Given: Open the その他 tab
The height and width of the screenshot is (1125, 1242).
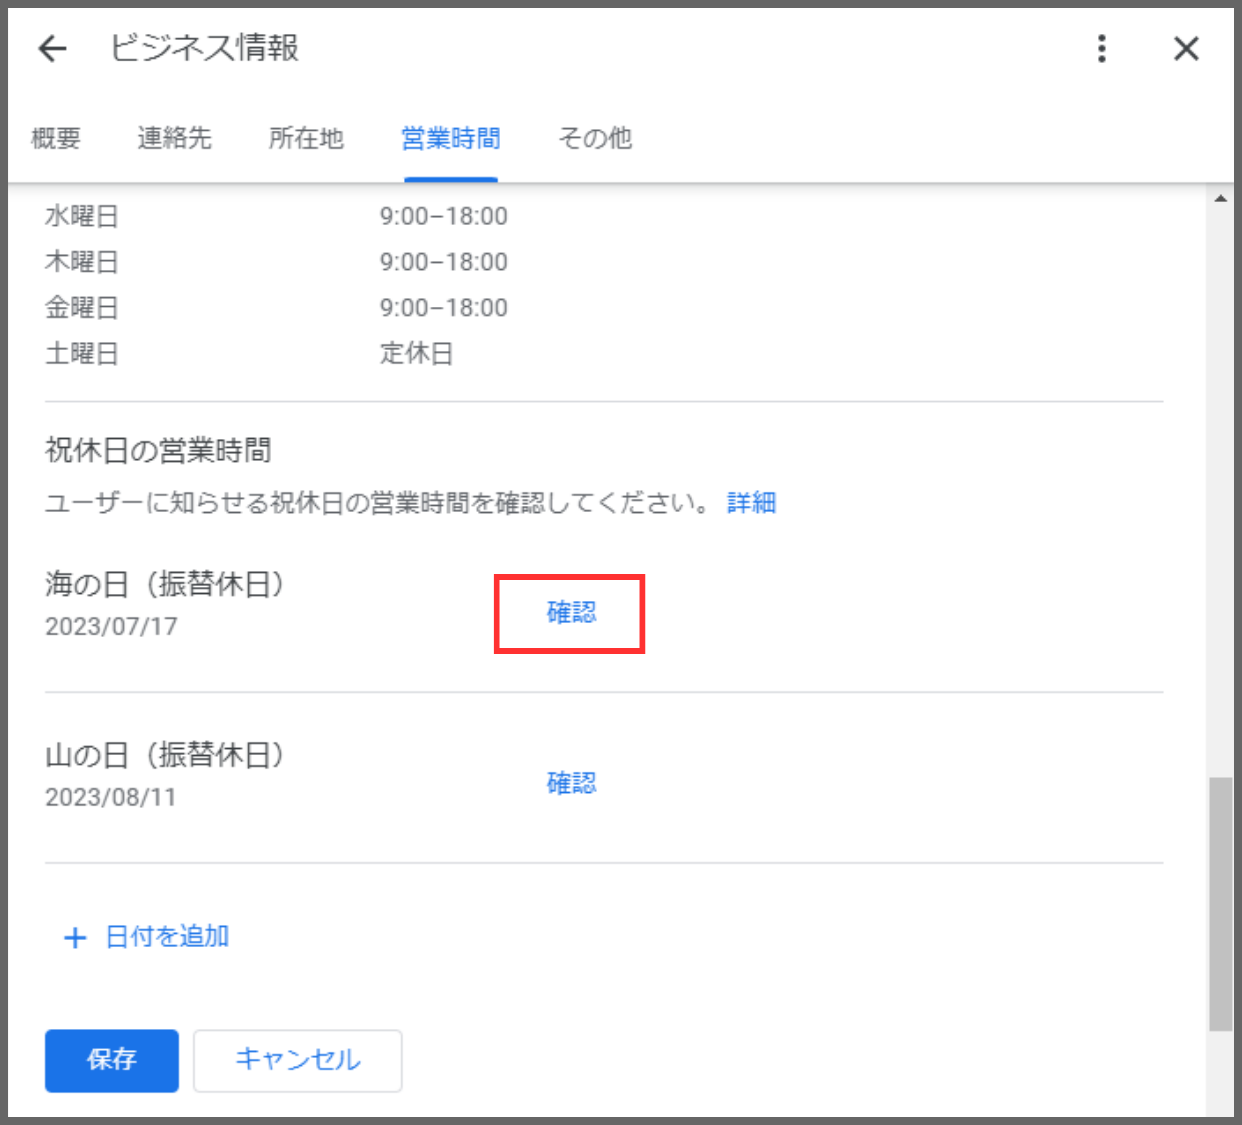Looking at the screenshot, I should point(595,138).
